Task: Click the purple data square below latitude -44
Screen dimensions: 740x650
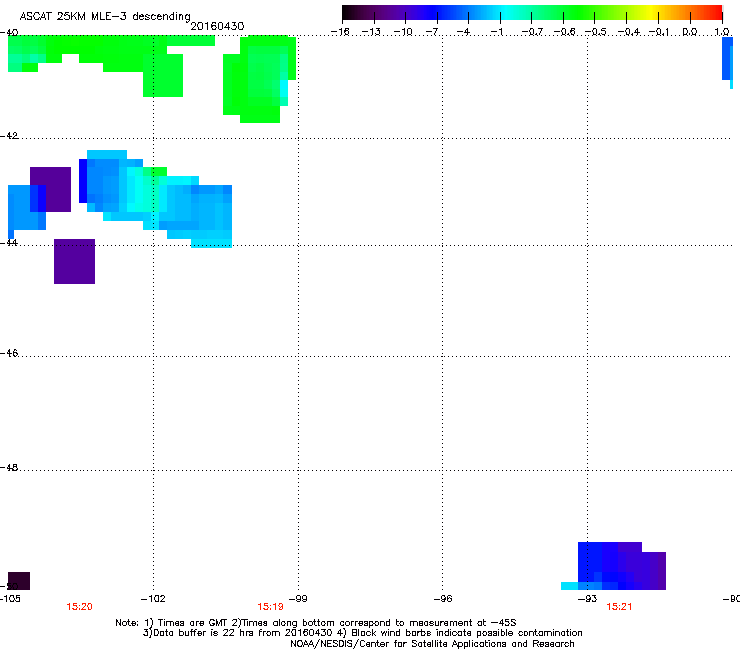Action: [75, 262]
